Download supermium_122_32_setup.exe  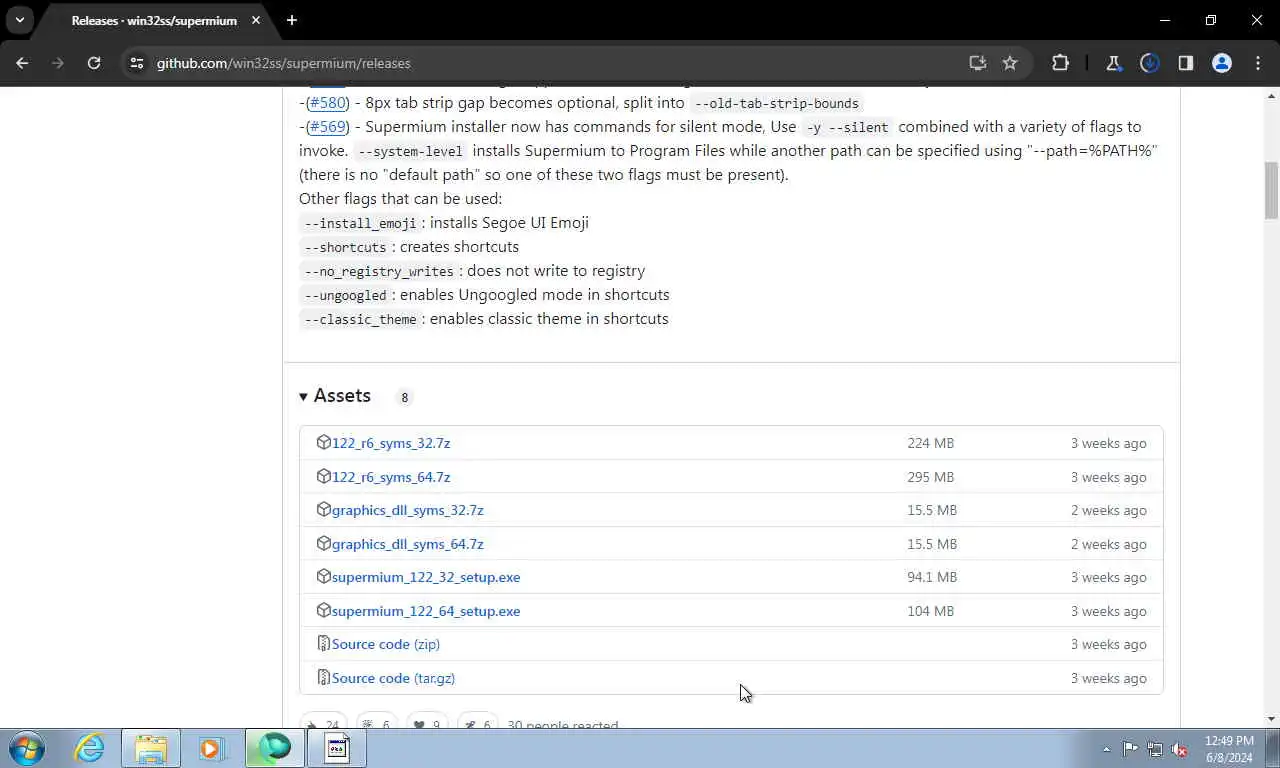click(426, 577)
